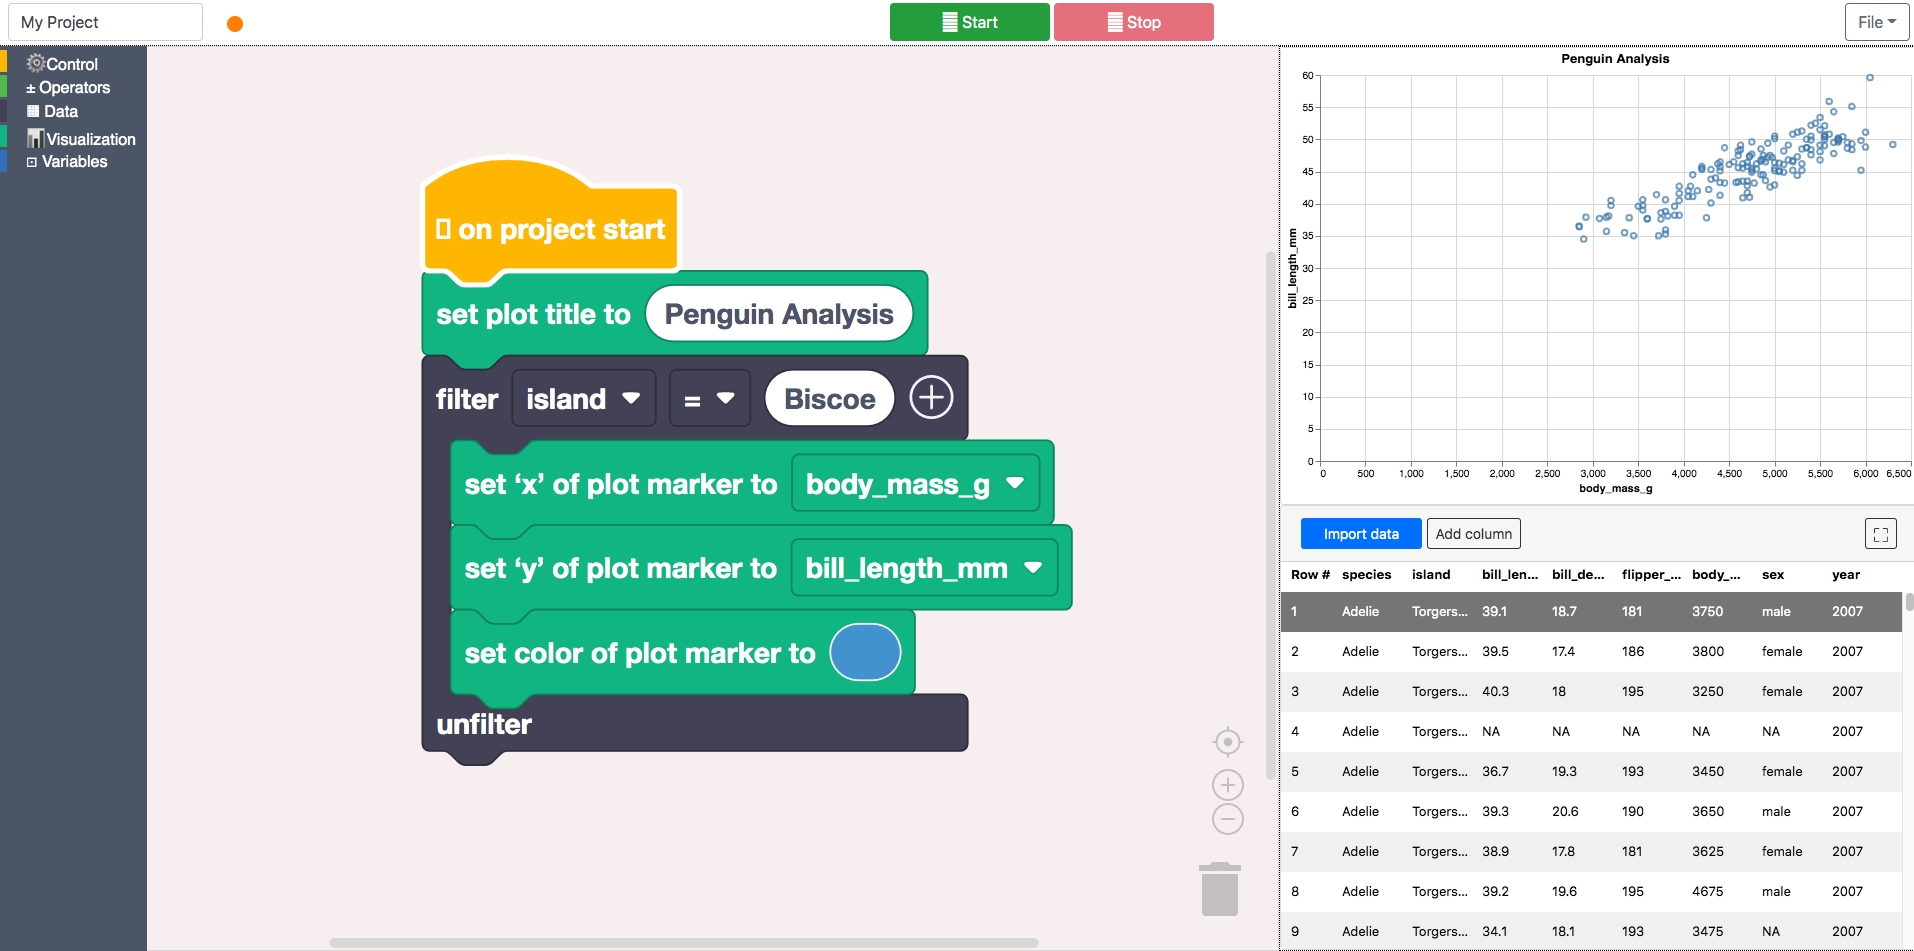The height and width of the screenshot is (951, 1914).
Task: Open the island column dropdown in filter
Action: click(584, 399)
